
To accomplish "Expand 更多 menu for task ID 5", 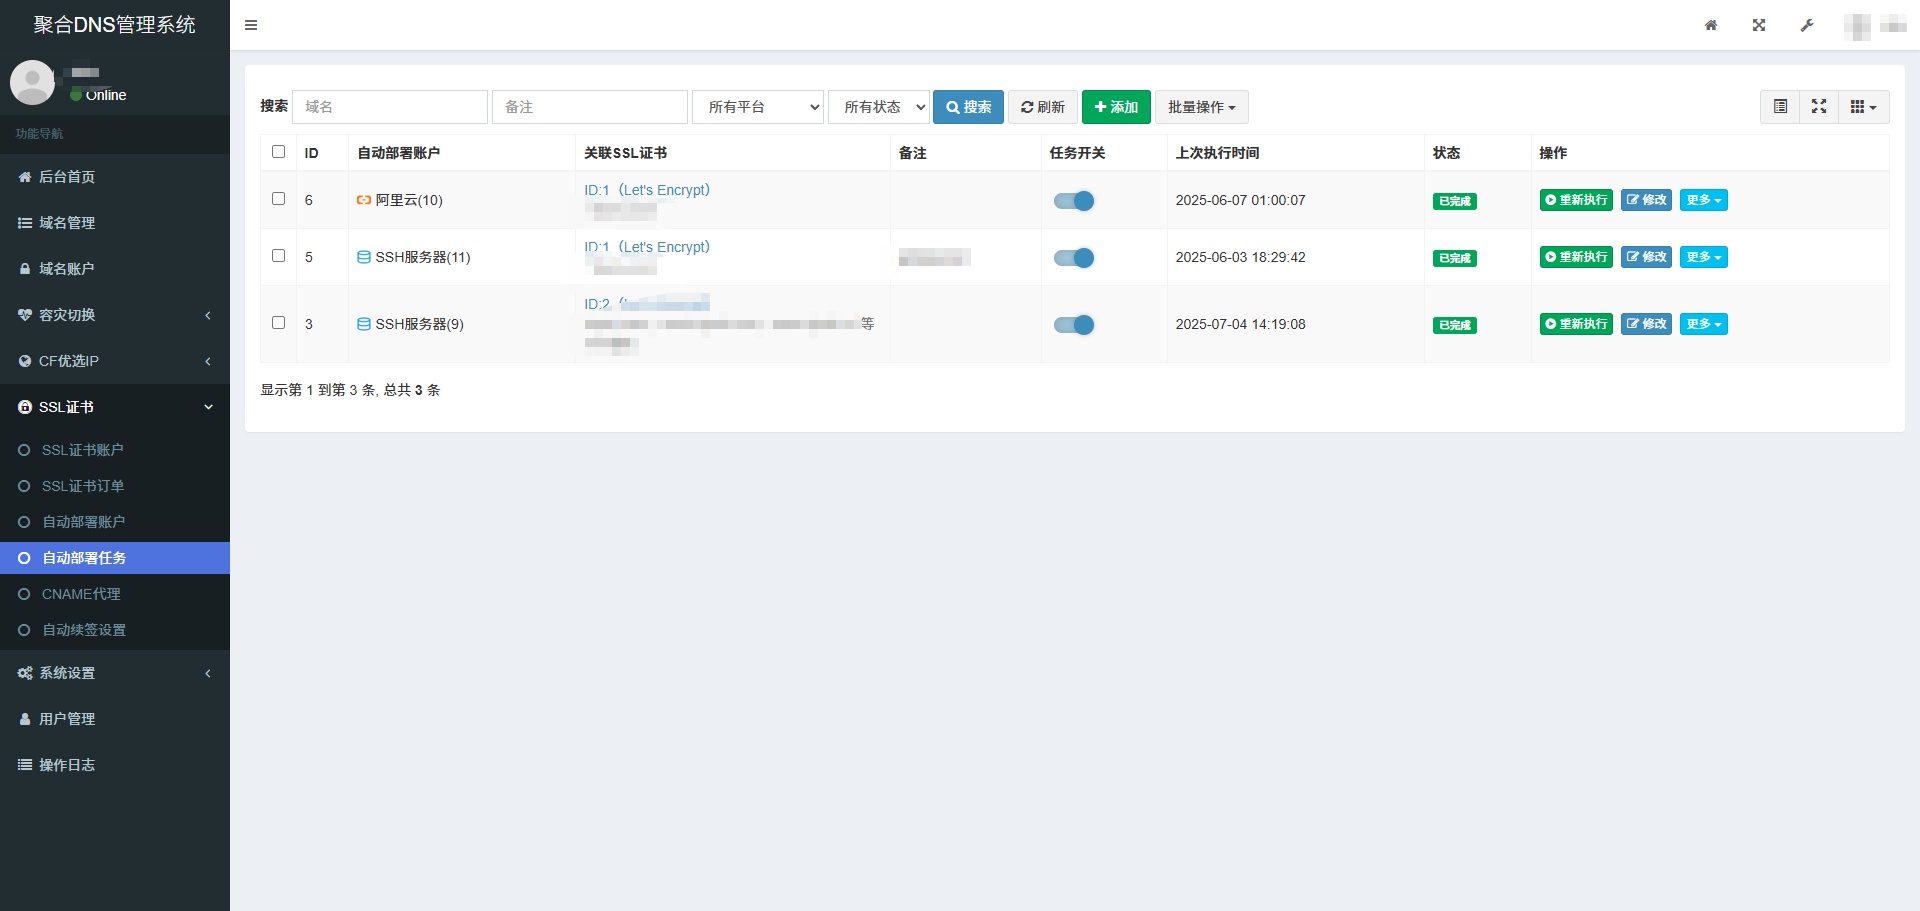I will click(1703, 257).
